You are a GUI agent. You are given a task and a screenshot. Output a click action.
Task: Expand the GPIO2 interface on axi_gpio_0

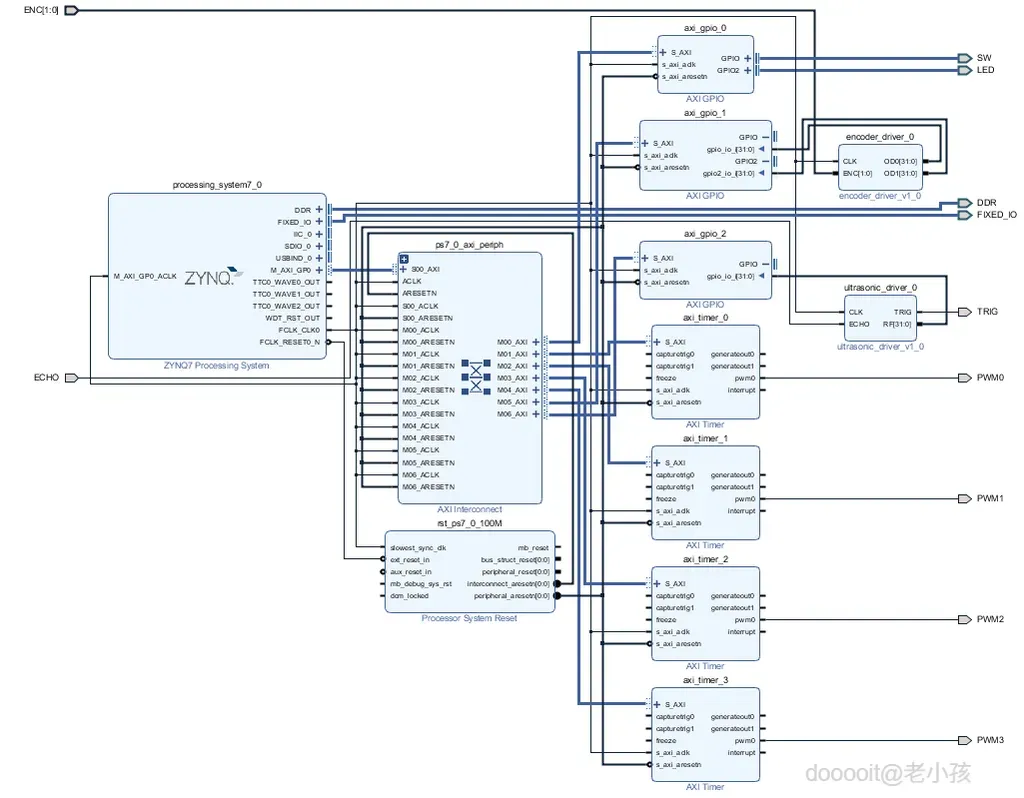tap(747, 71)
